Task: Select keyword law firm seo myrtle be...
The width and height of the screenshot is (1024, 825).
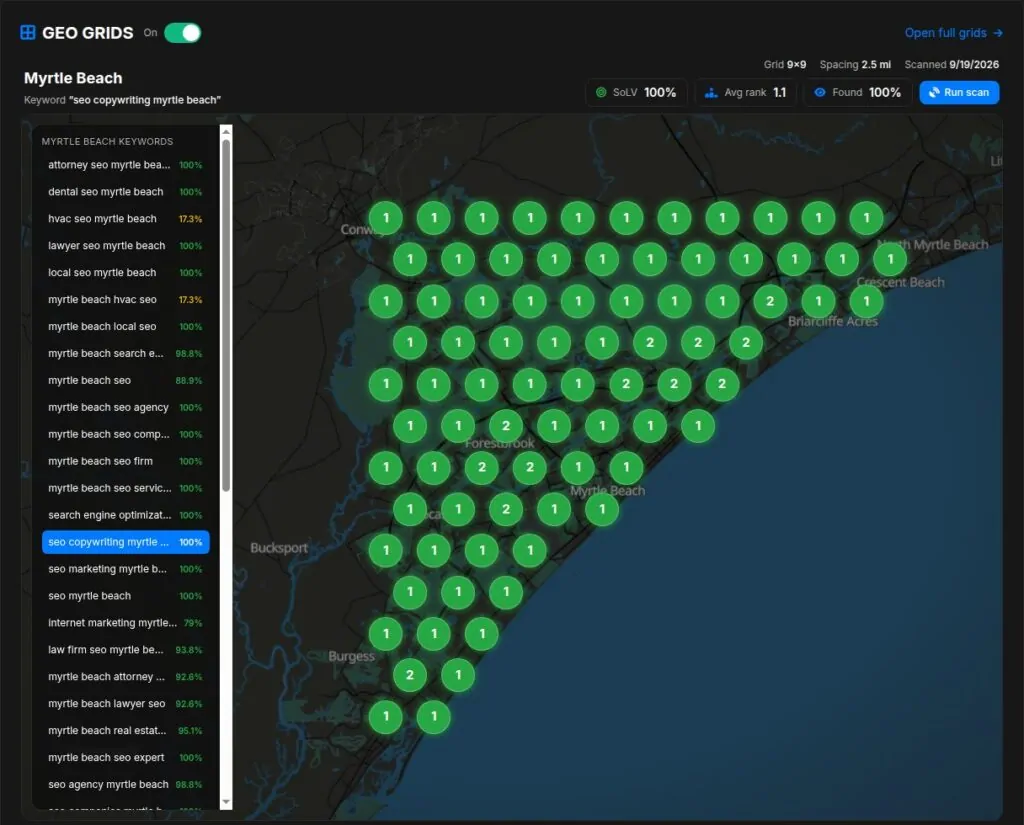Action: click(125, 649)
